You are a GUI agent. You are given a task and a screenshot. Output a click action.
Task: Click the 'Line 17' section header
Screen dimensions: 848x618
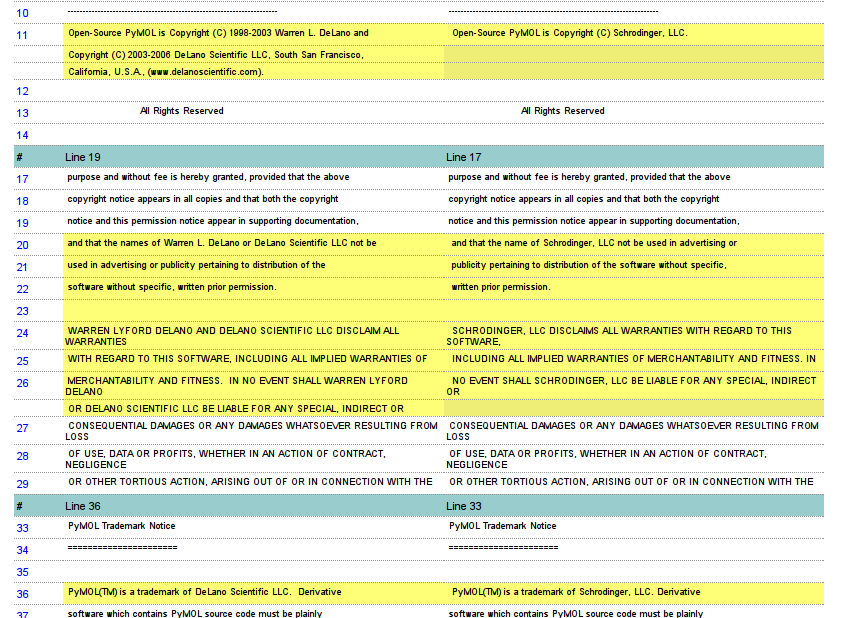pyautogui.click(x=463, y=157)
